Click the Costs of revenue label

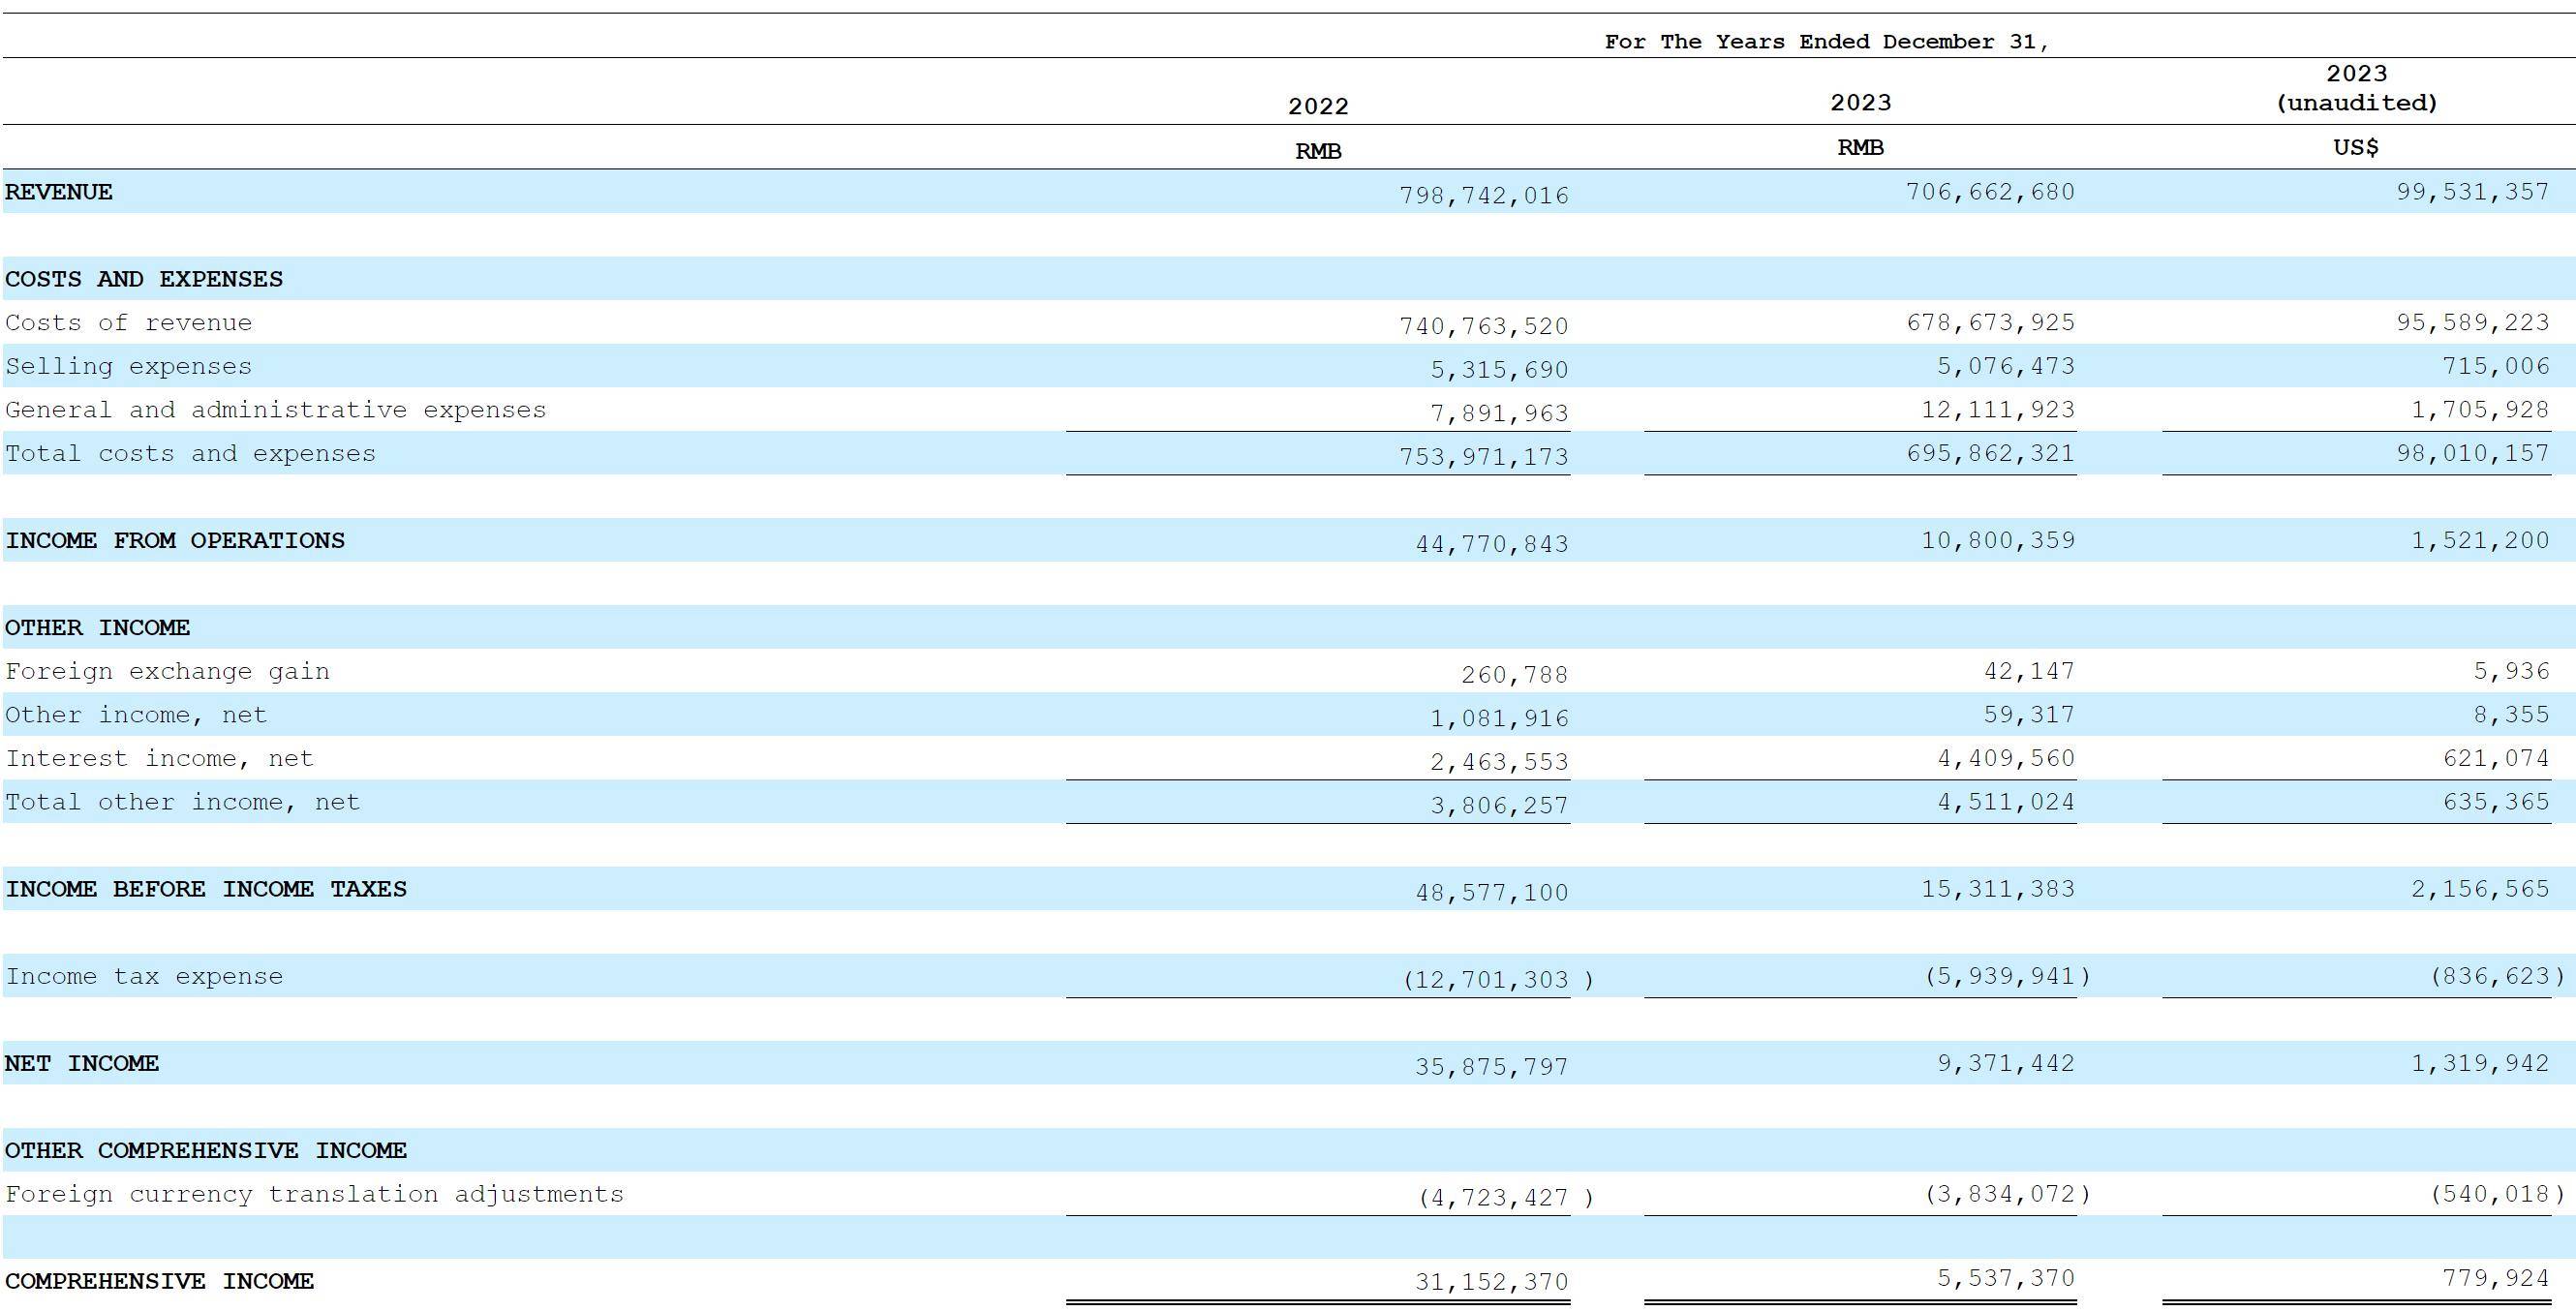(129, 323)
